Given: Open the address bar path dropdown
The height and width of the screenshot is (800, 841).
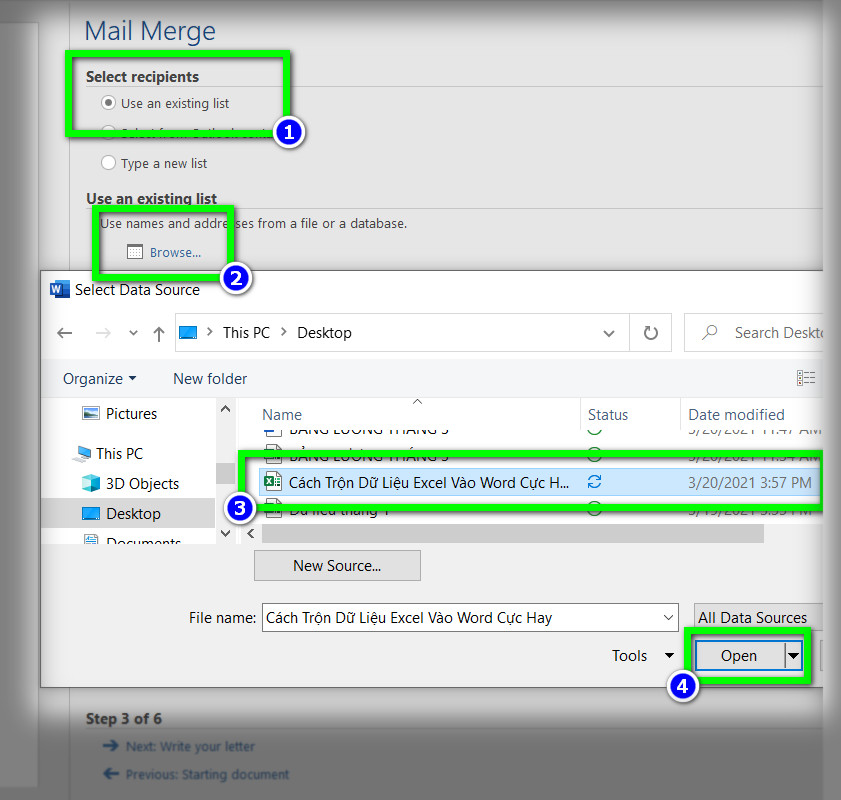Looking at the screenshot, I should [x=609, y=333].
